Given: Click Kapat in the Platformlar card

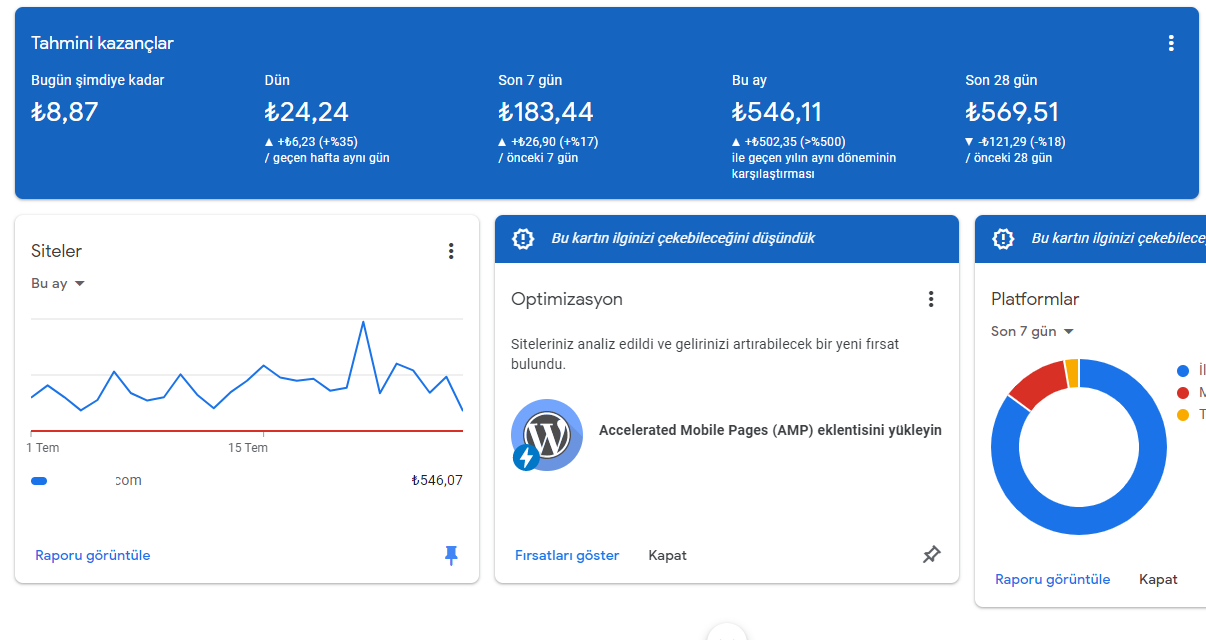Looking at the screenshot, I should pyautogui.click(x=1158, y=579).
